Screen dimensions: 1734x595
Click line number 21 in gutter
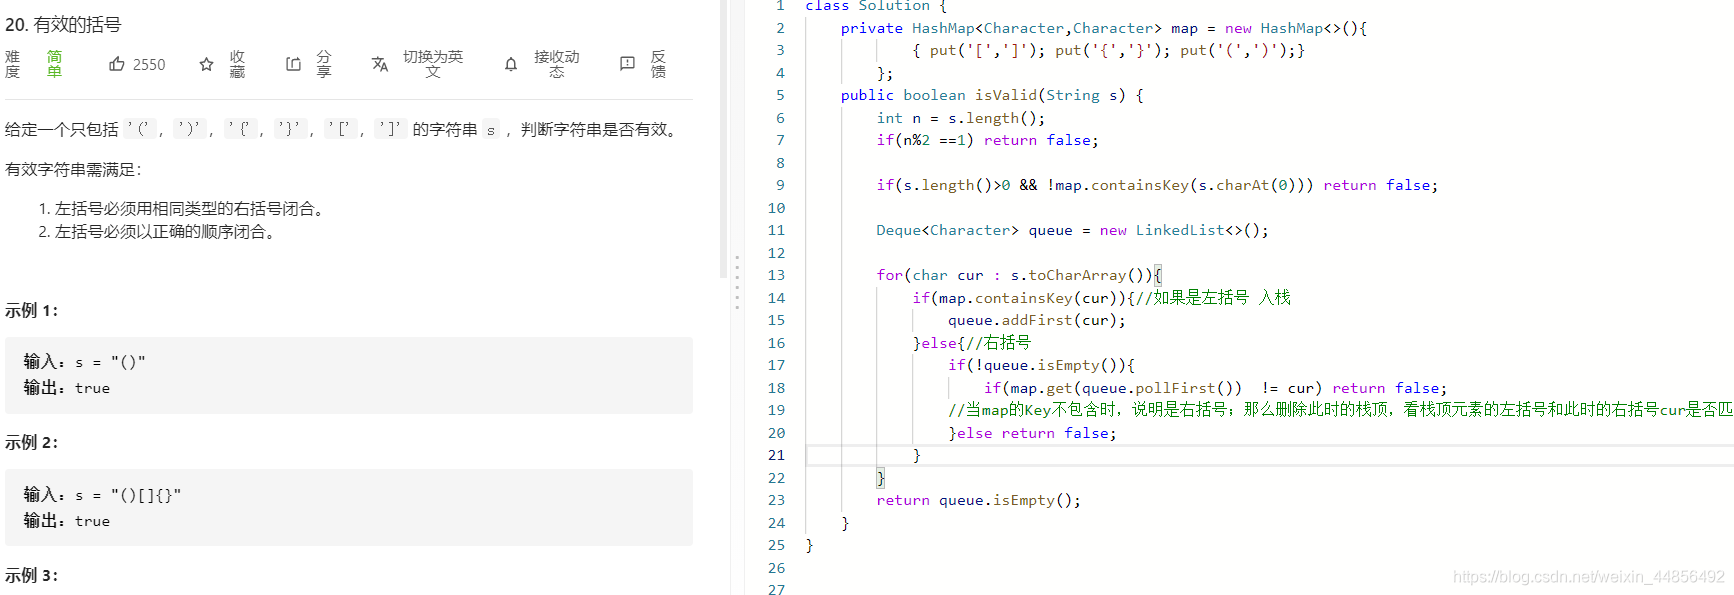coord(776,455)
